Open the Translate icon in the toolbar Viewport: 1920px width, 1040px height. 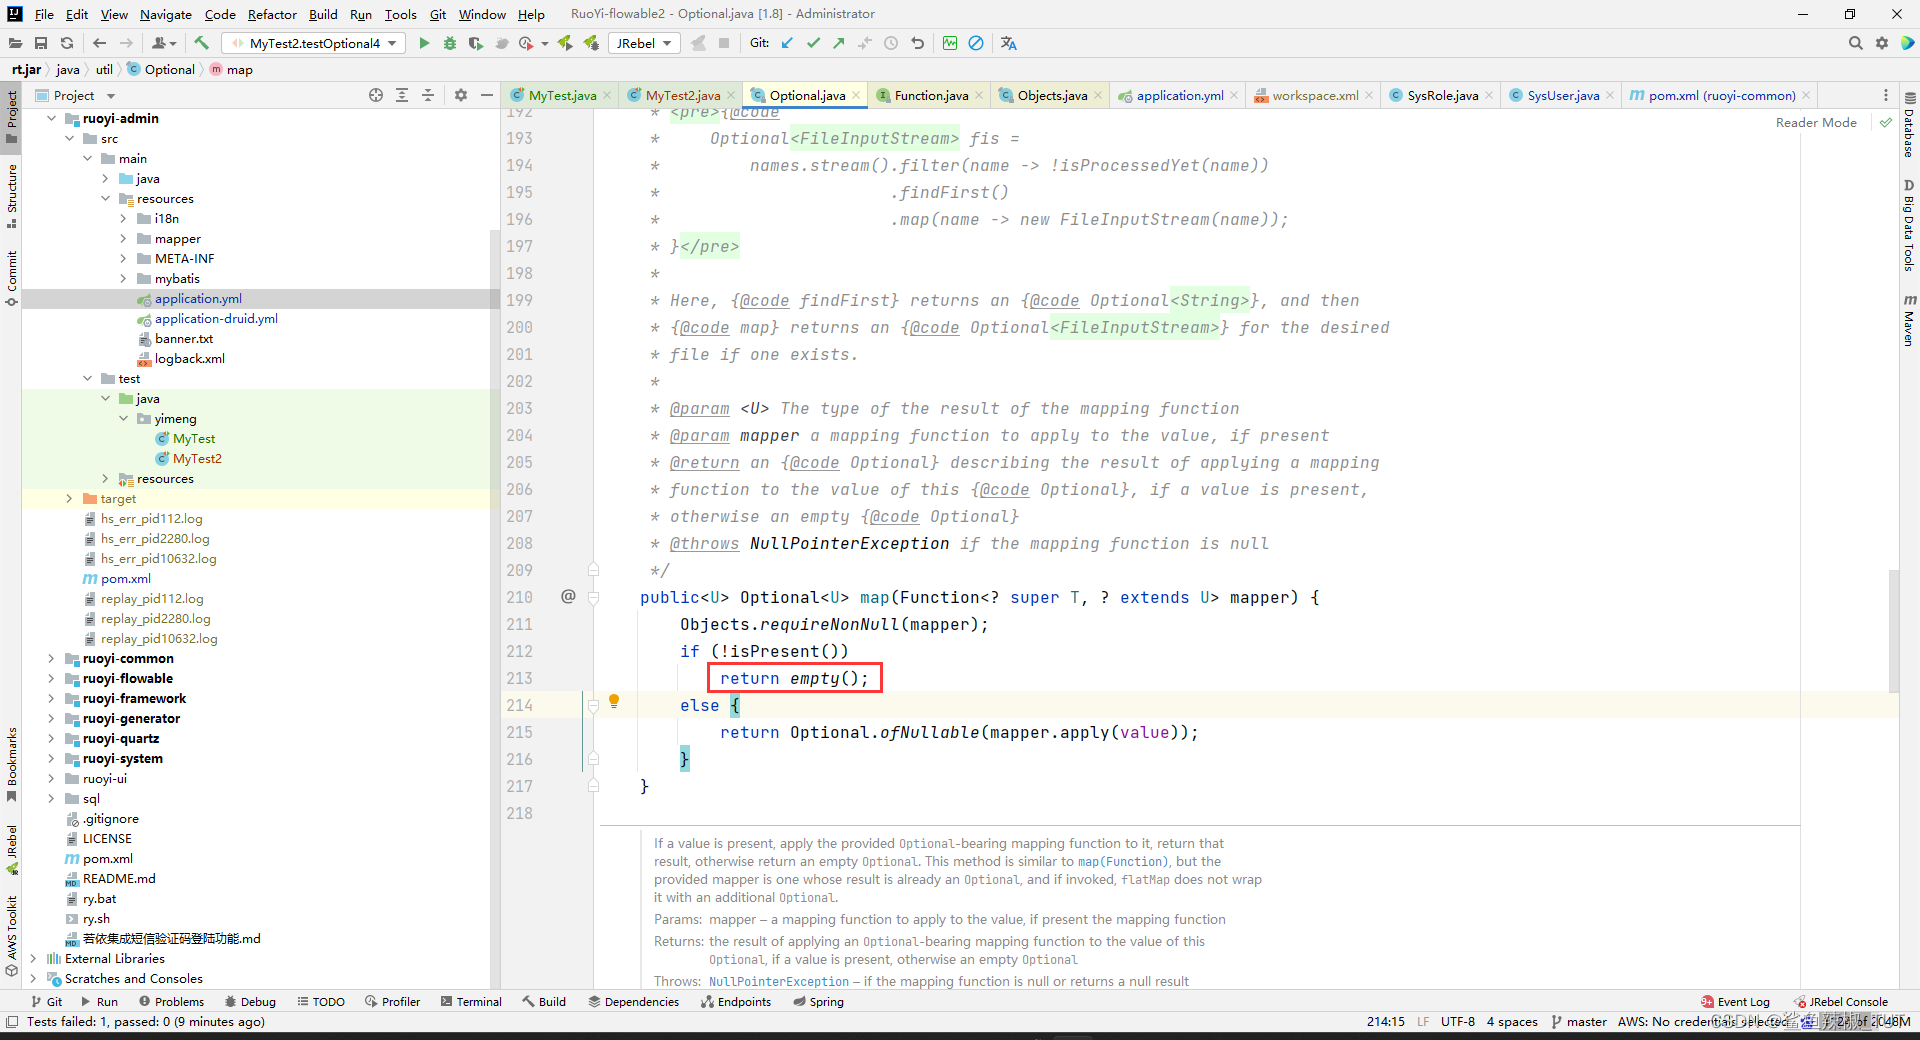tap(1008, 43)
